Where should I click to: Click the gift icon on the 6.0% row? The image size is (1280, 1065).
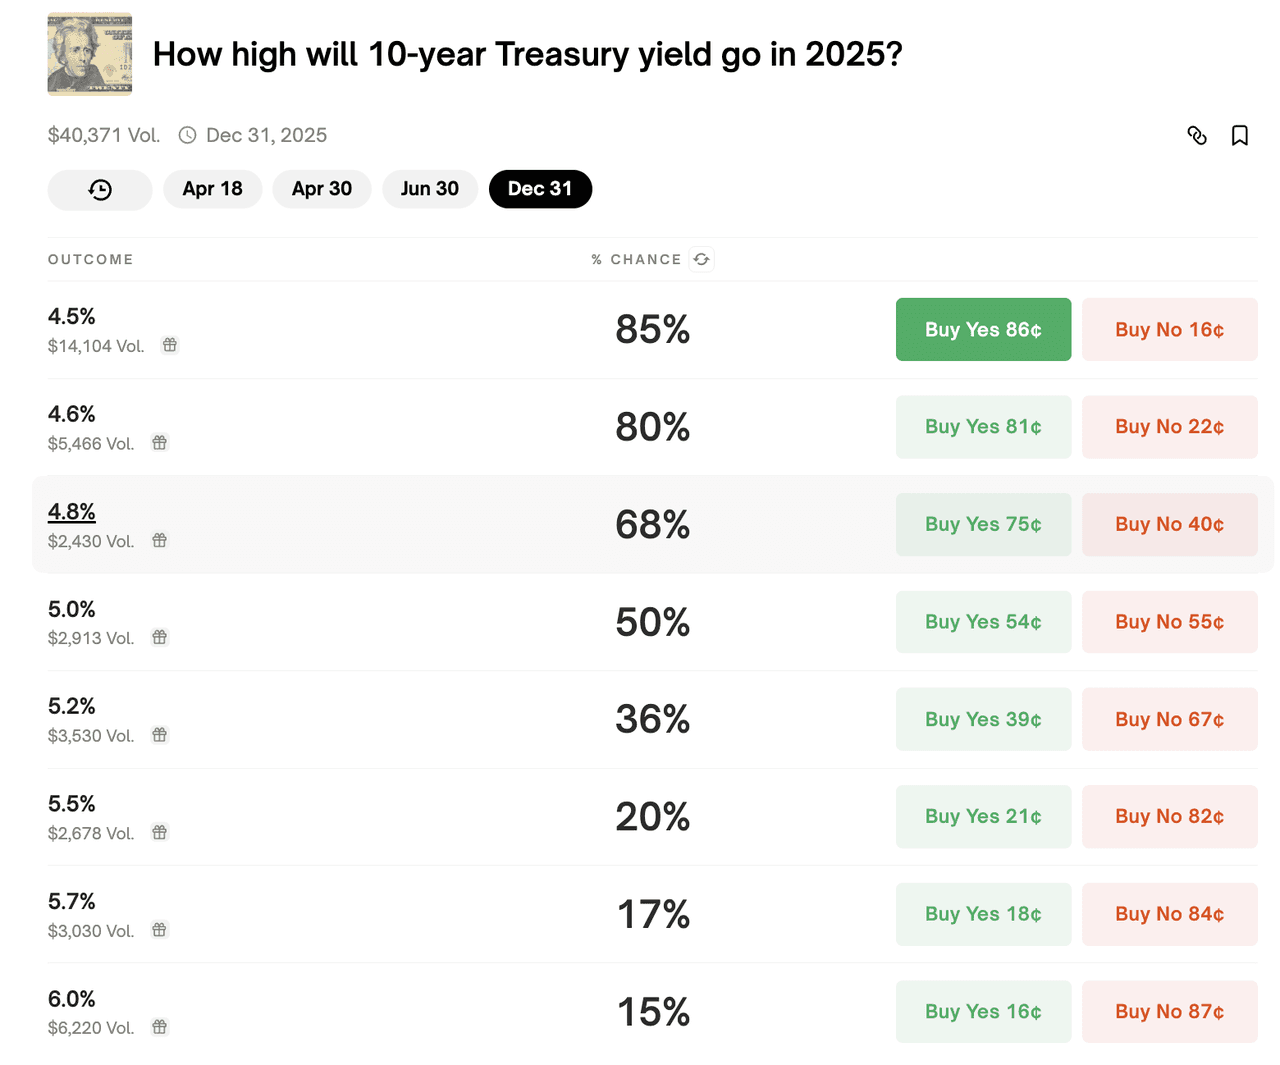tap(160, 1027)
